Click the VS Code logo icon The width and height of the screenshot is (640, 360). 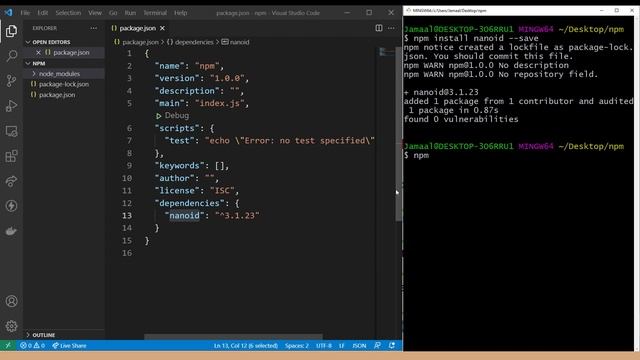8,13
